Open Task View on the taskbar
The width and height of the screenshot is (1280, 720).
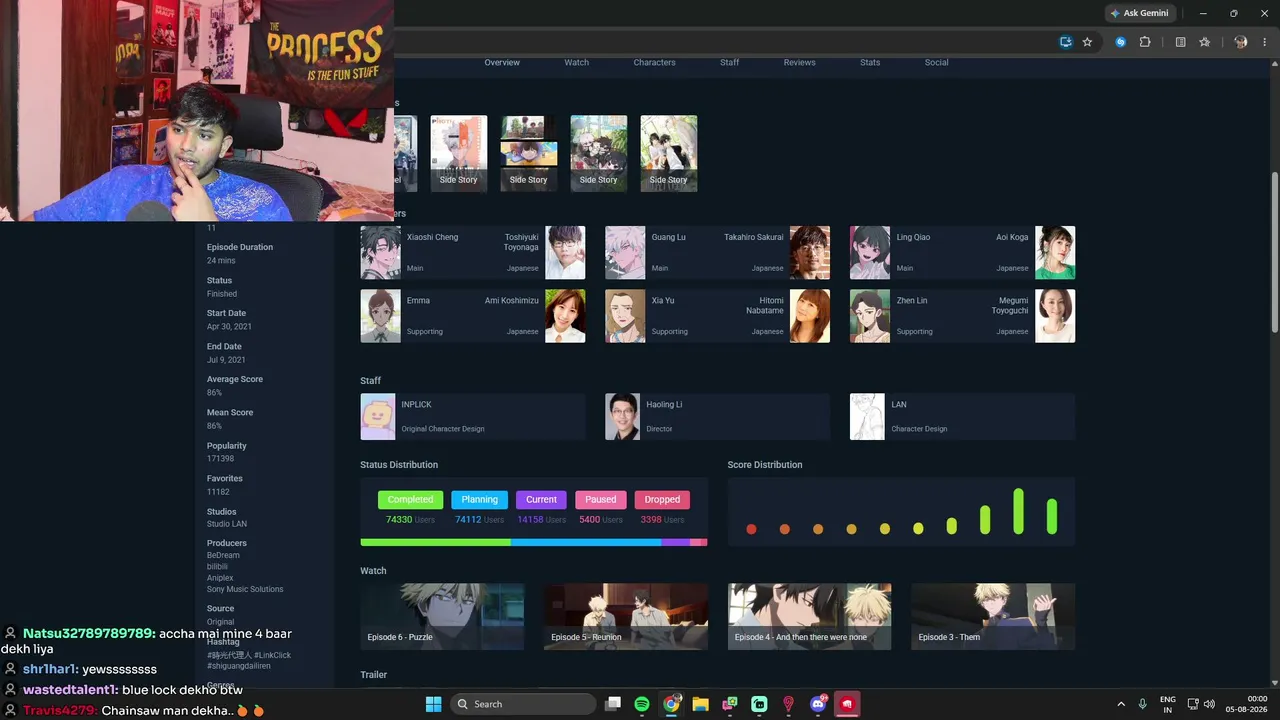tap(613, 704)
